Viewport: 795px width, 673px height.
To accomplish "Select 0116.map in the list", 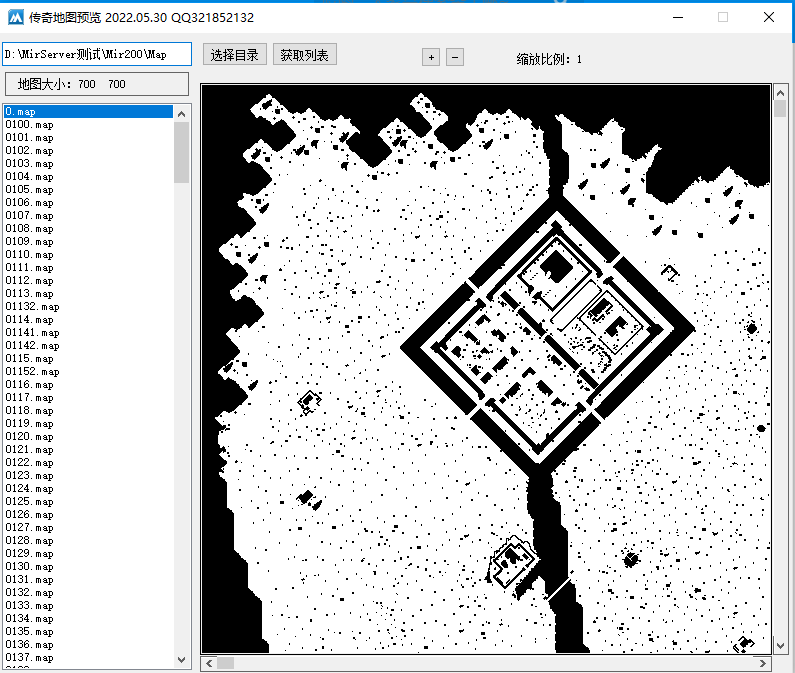I will click(88, 385).
